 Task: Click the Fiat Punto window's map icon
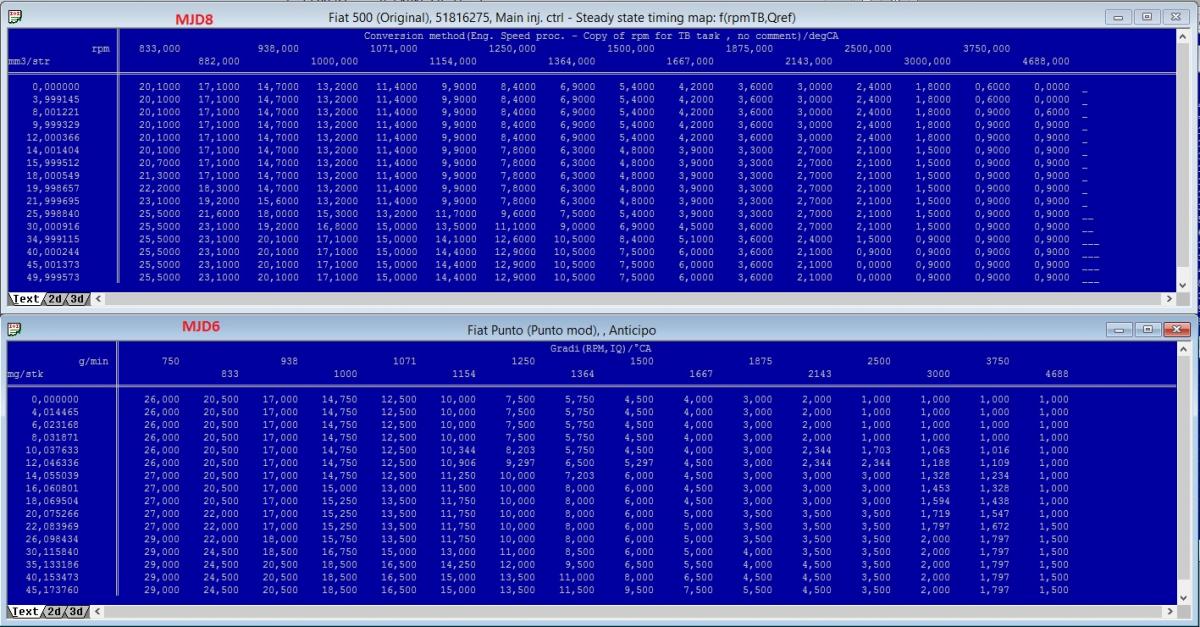coord(14,329)
